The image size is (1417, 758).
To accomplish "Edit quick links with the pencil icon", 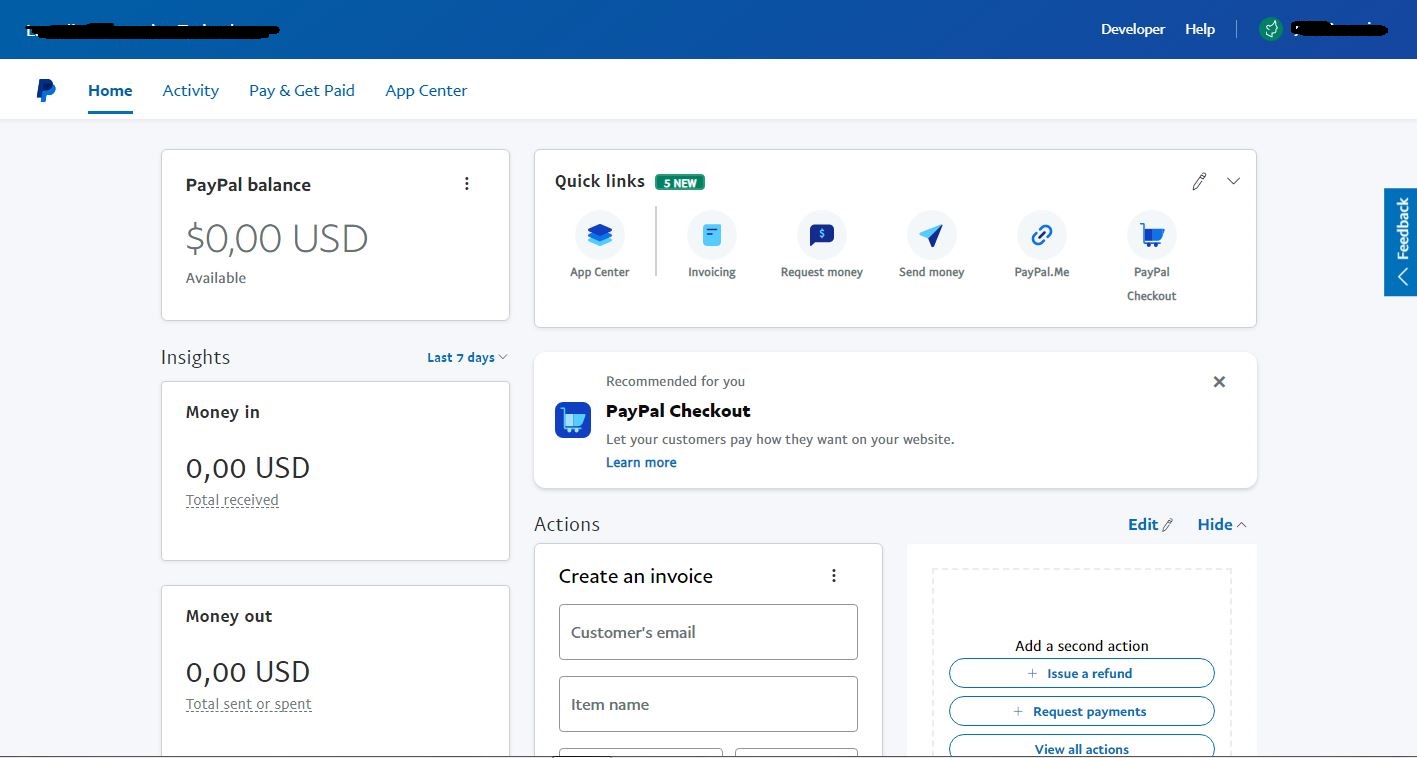I will (x=1199, y=181).
